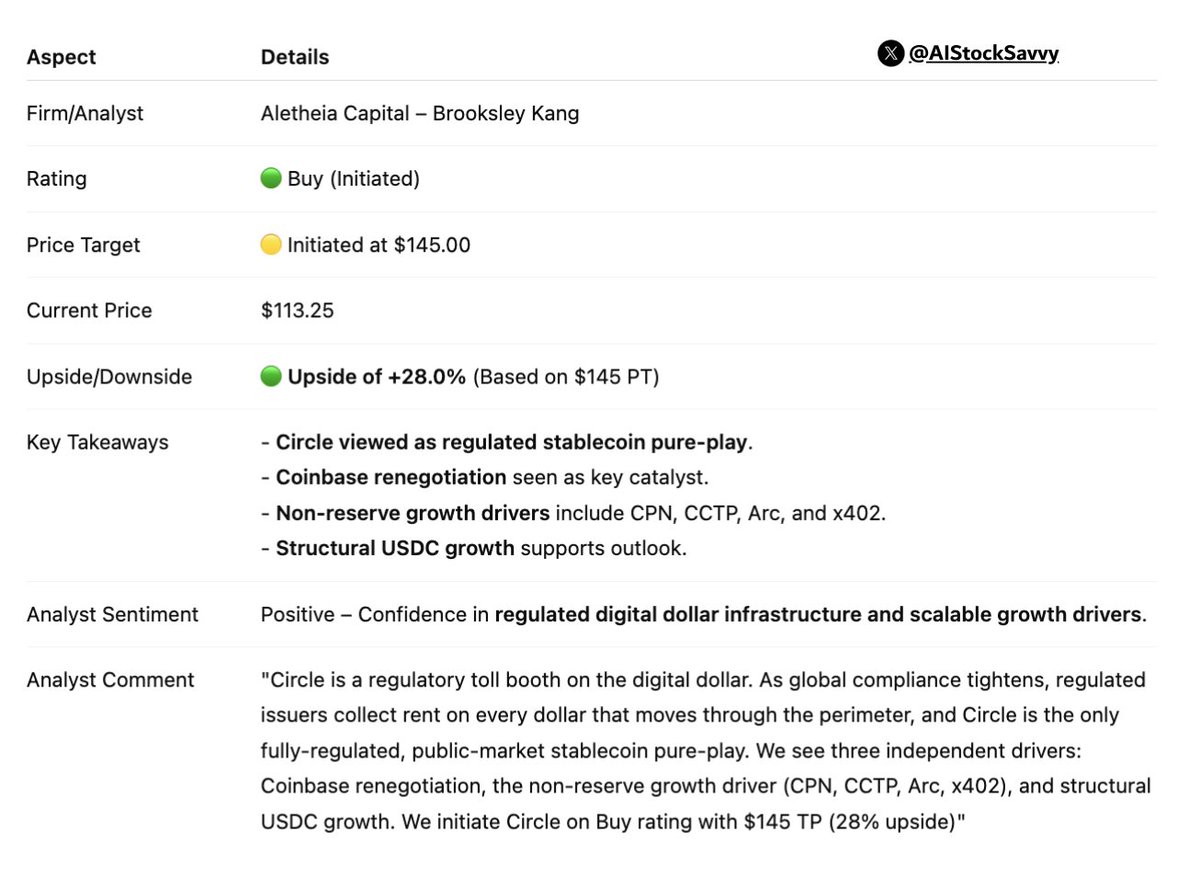1200x877 pixels.
Task: Click the Analyst Comment row label
Action: tap(110, 680)
